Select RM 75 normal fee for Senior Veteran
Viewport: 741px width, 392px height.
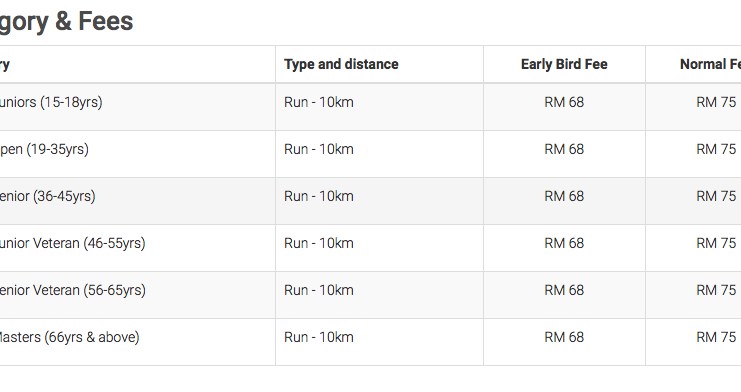pyautogui.click(x=716, y=290)
